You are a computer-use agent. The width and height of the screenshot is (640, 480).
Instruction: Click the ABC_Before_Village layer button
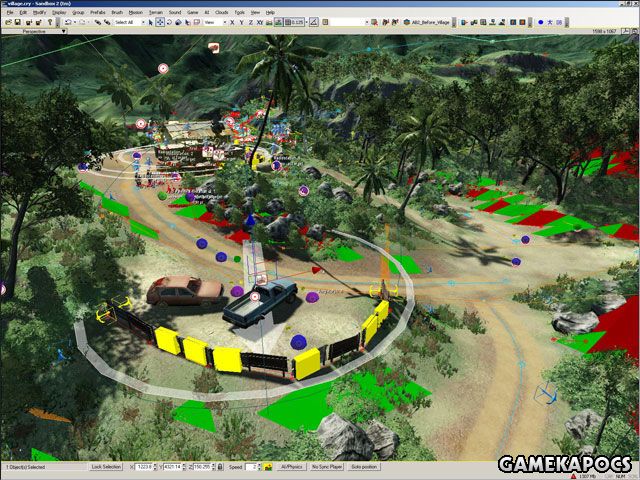click(x=427, y=22)
